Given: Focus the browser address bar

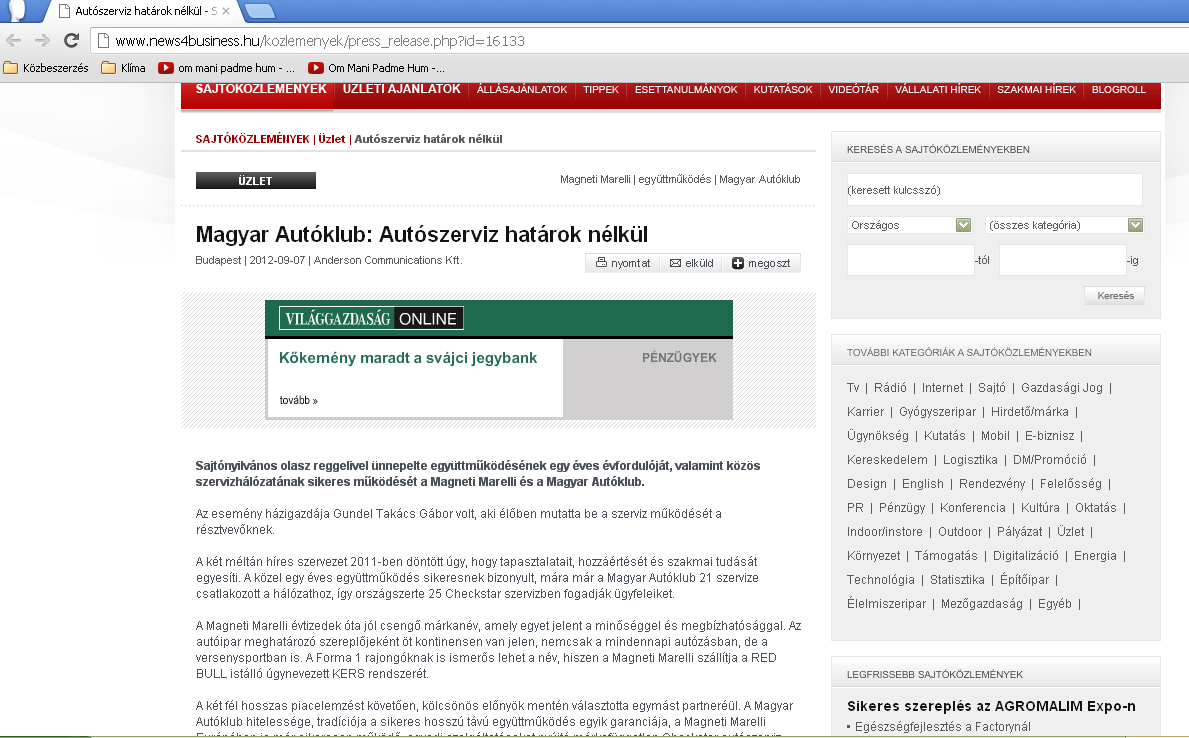Looking at the screenshot, I should pyautogui.click(x=637, y=41).
